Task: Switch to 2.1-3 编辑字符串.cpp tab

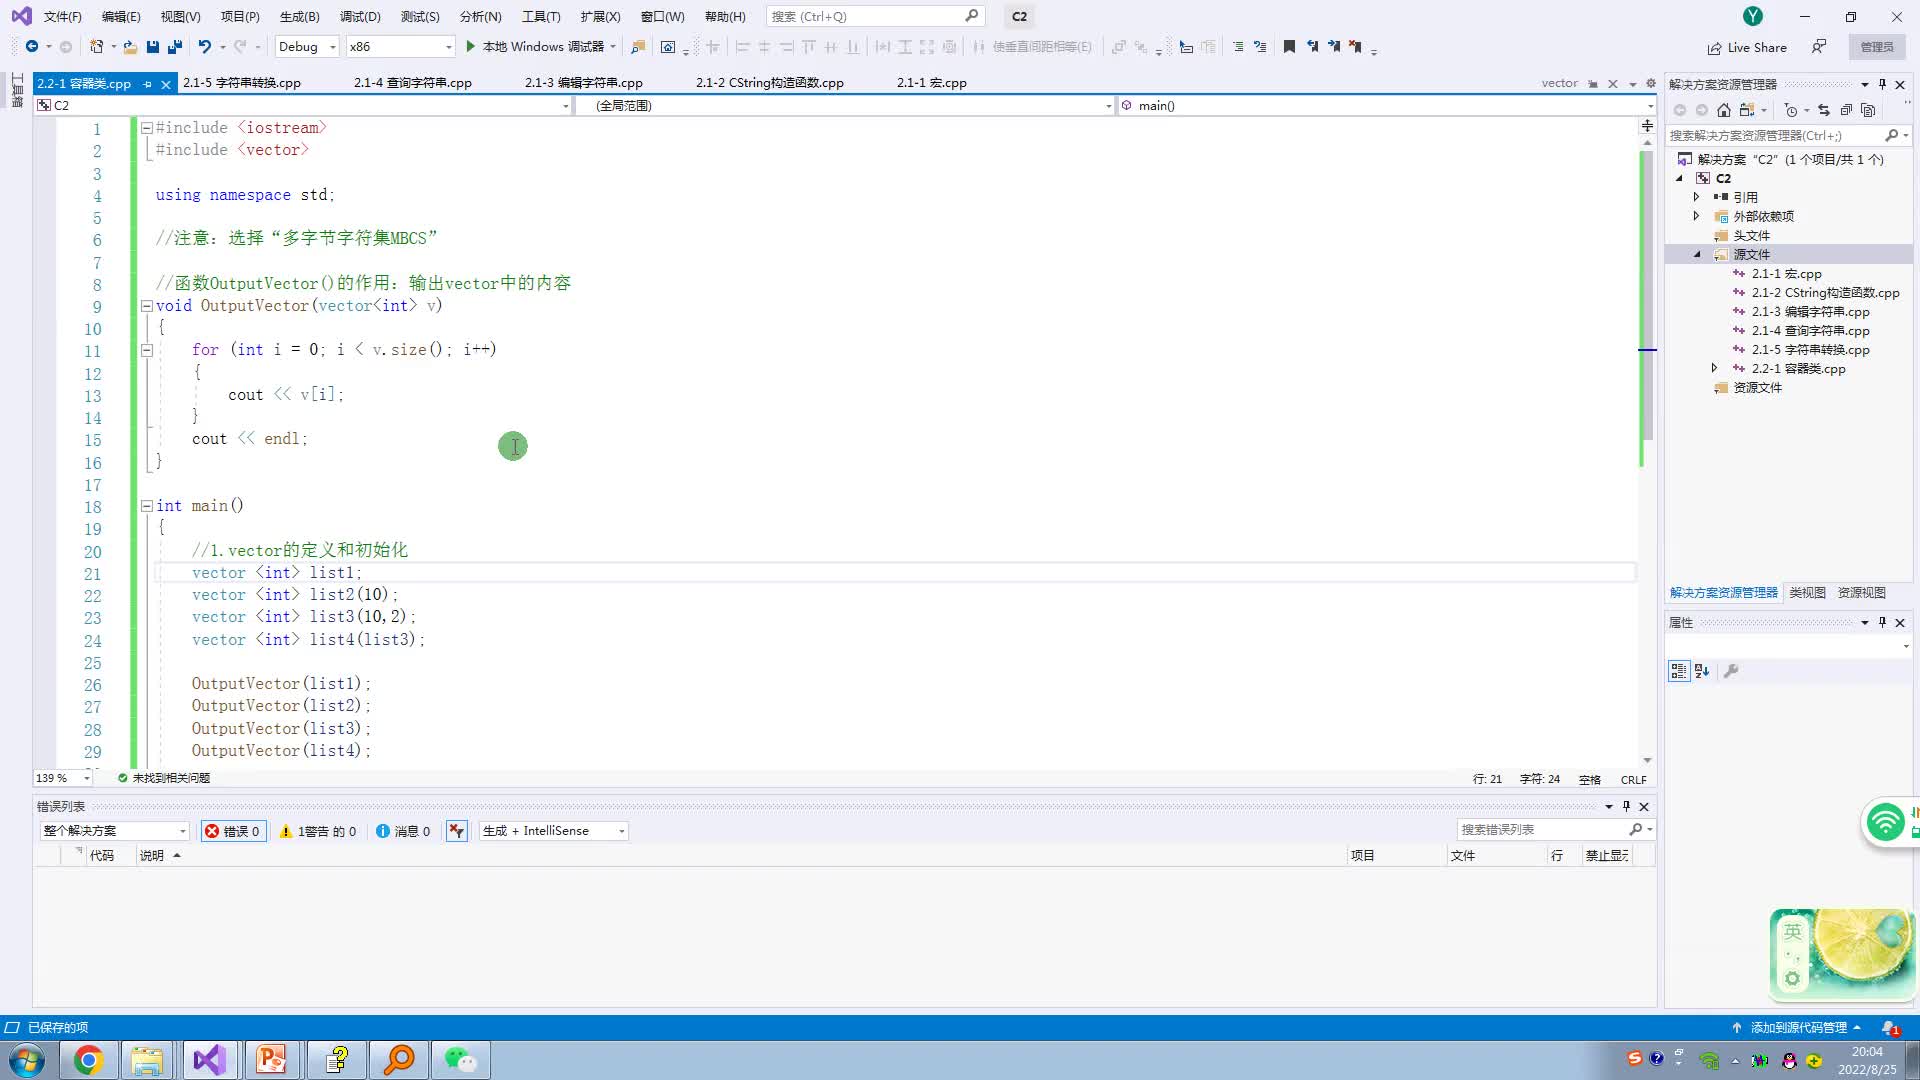Action: point(584,83)
